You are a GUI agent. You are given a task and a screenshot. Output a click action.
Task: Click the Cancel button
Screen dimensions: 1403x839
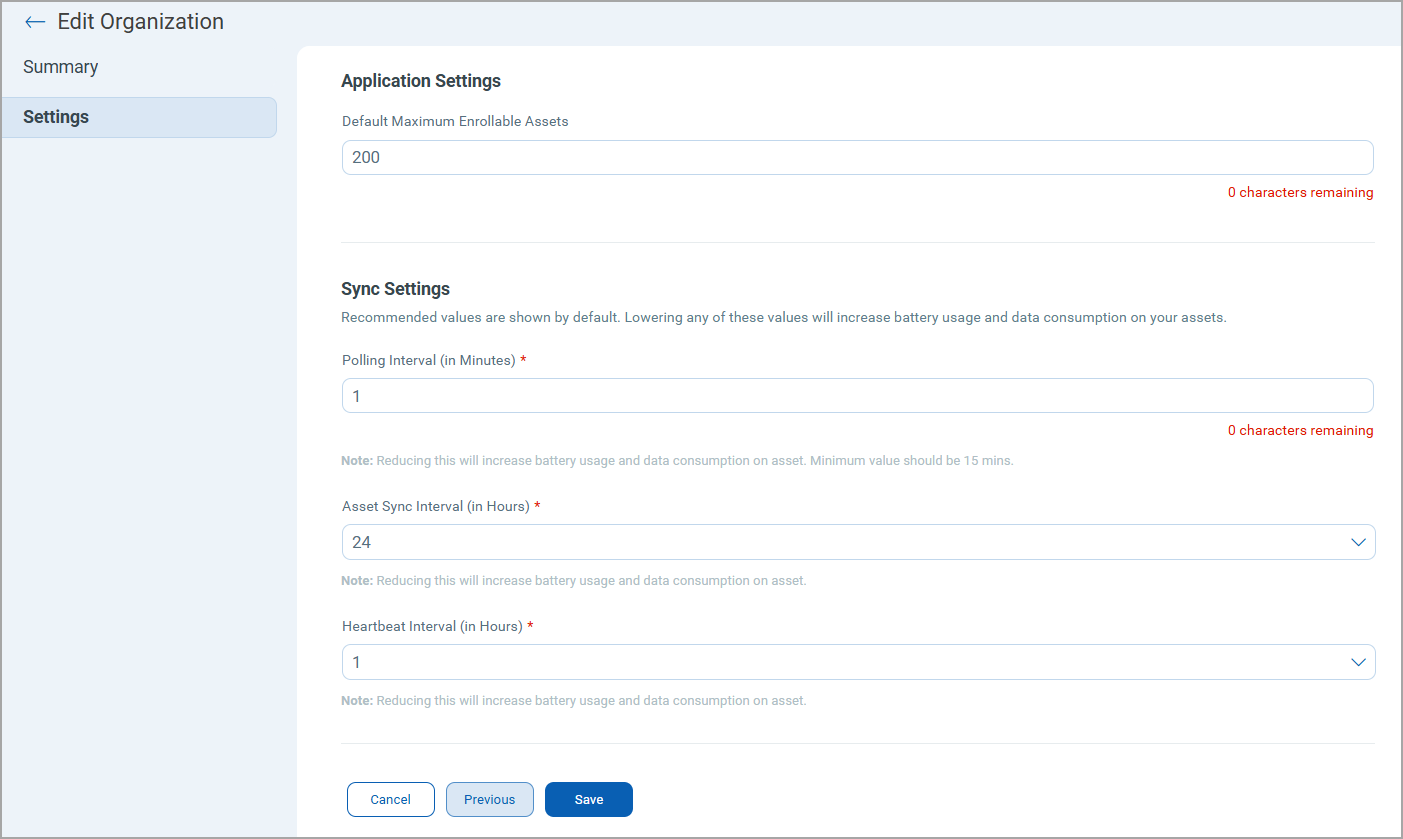391,799
